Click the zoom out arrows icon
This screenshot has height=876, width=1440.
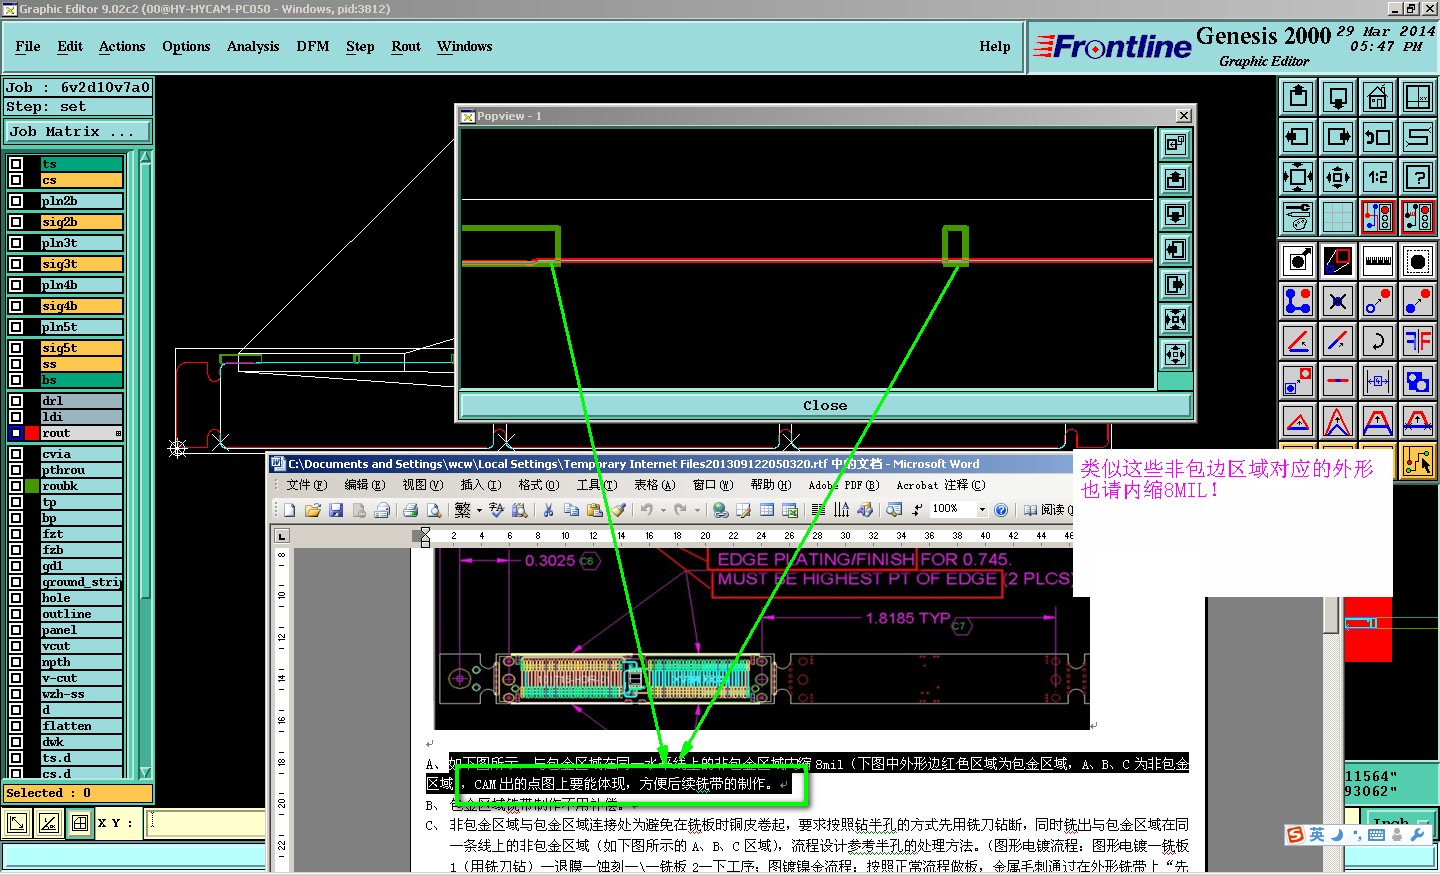(x=1338, y=177)
